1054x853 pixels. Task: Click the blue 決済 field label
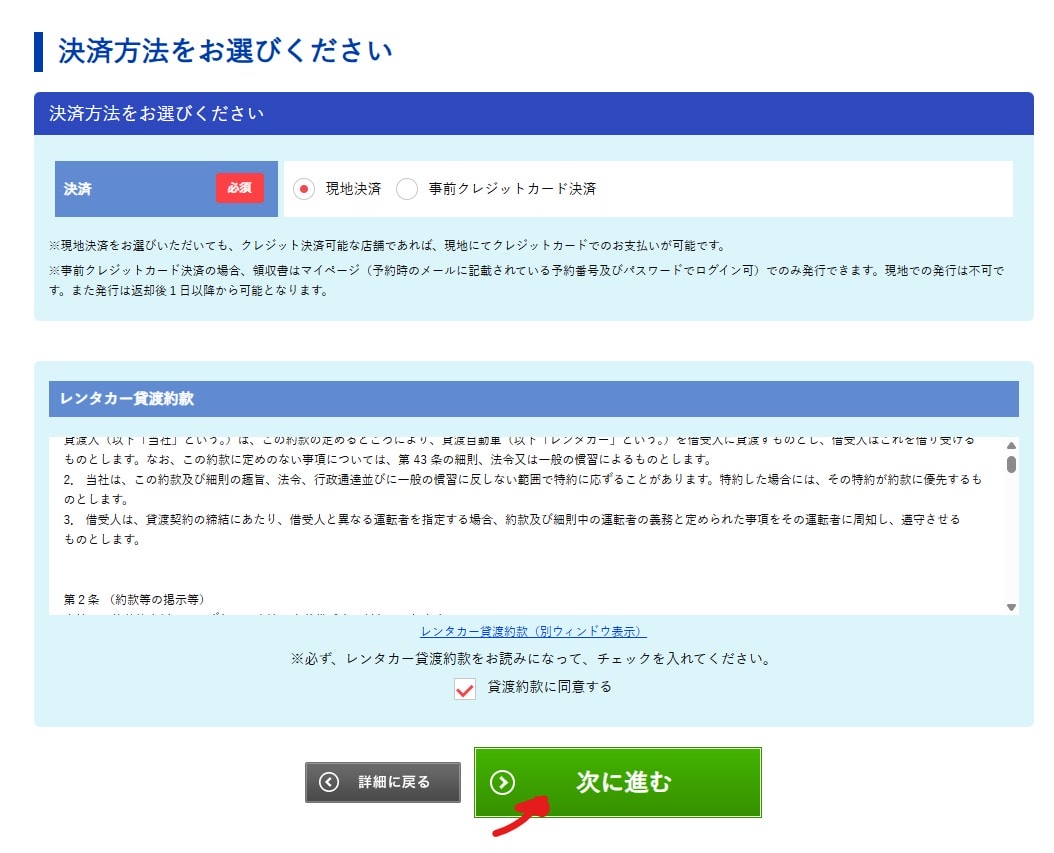coord(78,189)
